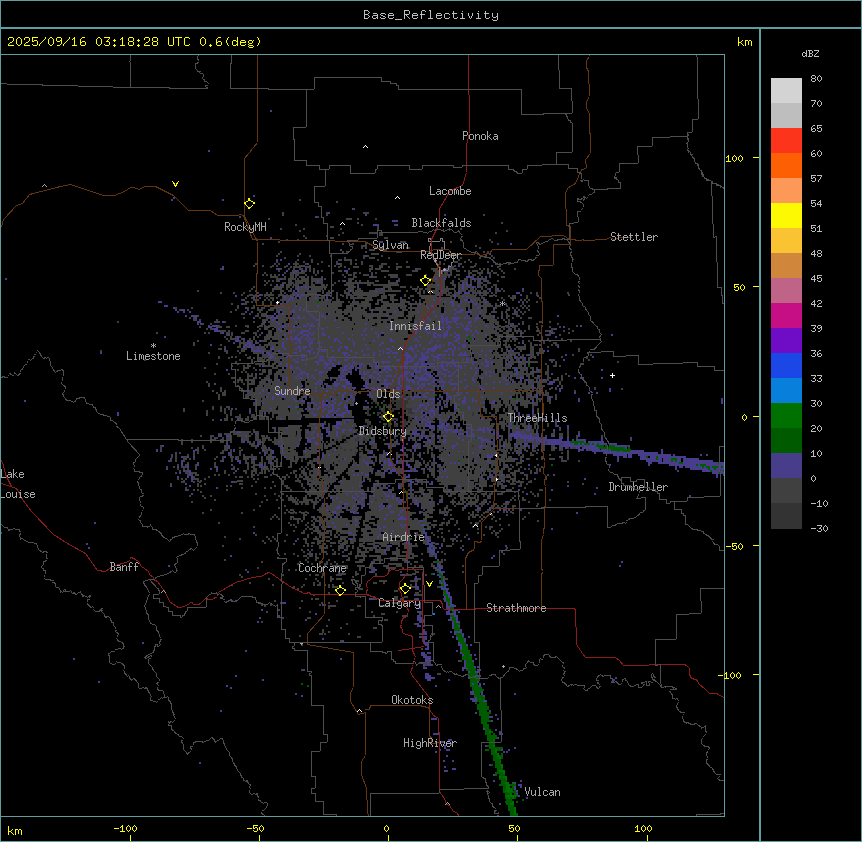This screenshot has width=862, height=842.
Task: Click the Vulcan city label
Action: pyautogui.click(x=542, y=792)
